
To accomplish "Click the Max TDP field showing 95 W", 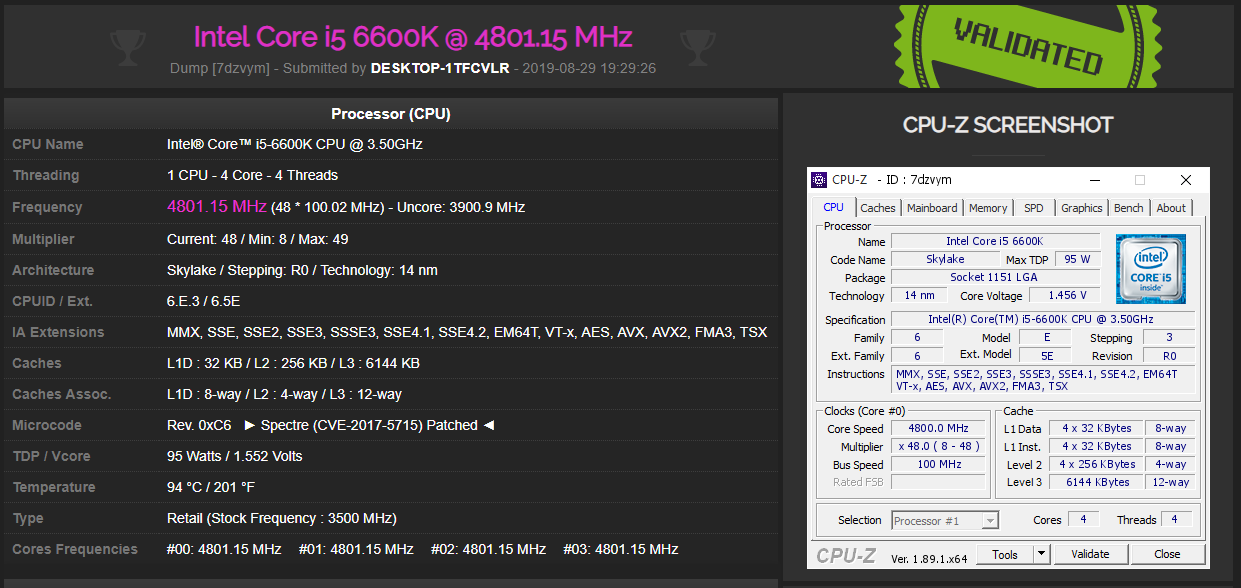I will click(x=1077, y=259).
